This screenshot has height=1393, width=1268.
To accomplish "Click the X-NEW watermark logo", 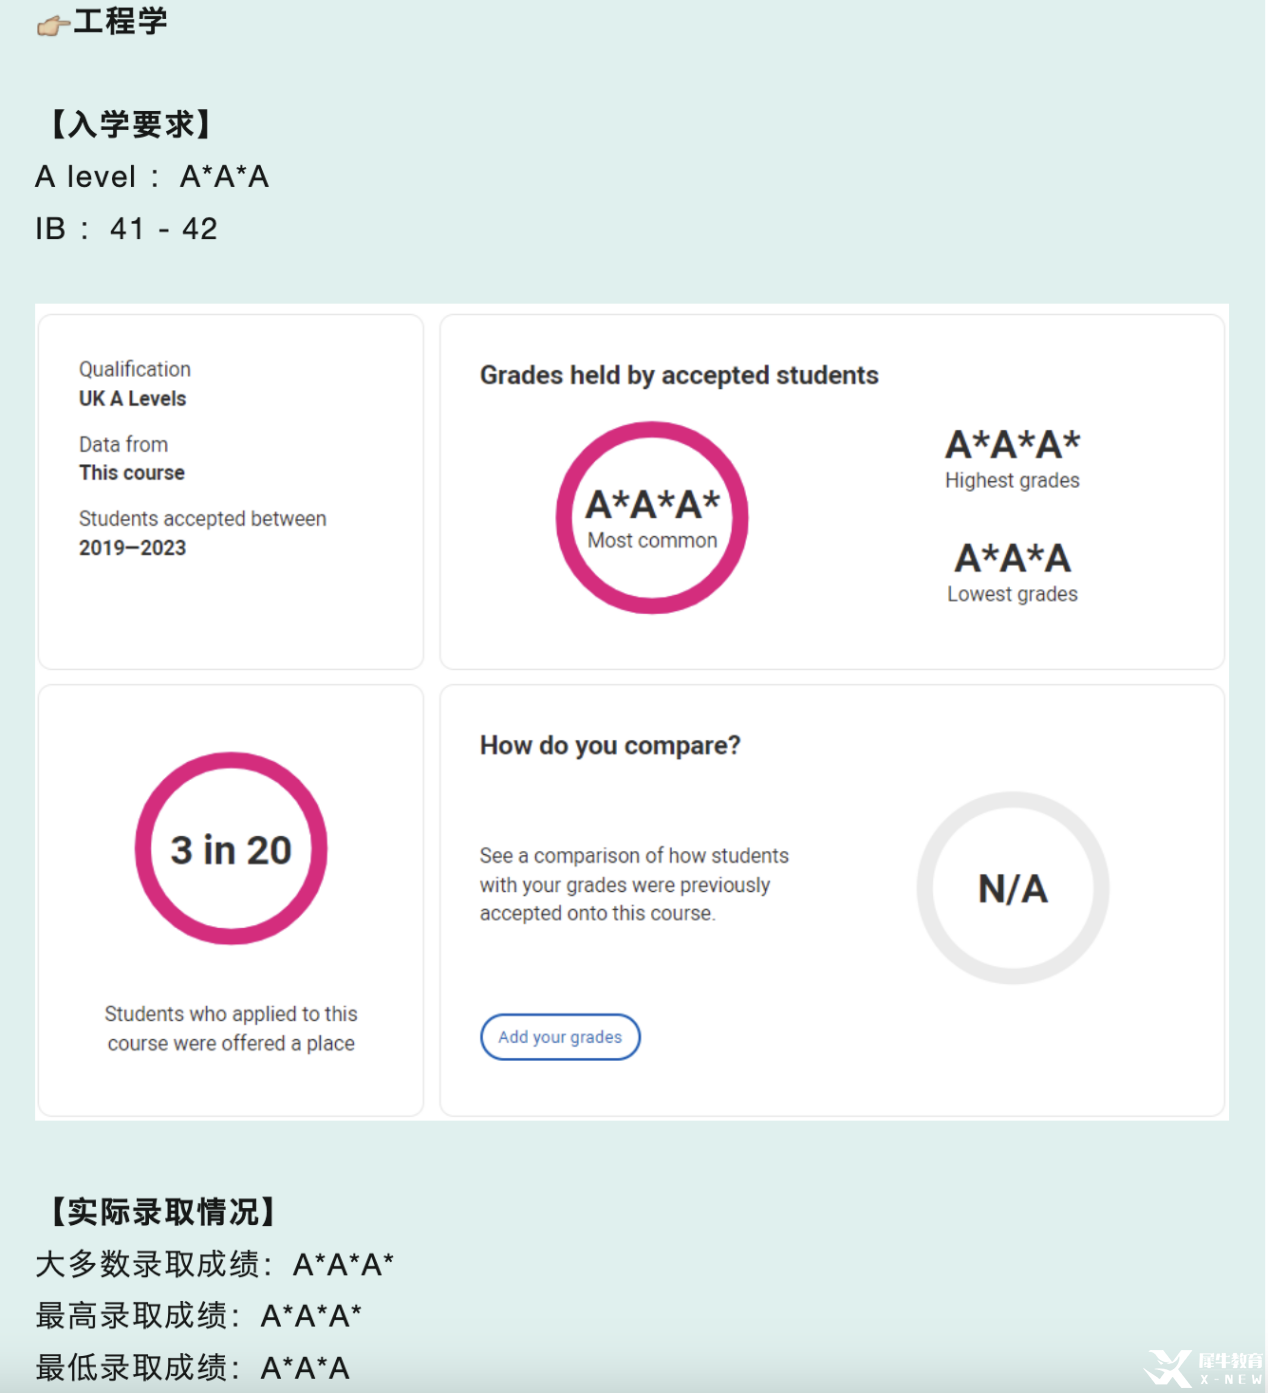I will tap(1203, 1368).
